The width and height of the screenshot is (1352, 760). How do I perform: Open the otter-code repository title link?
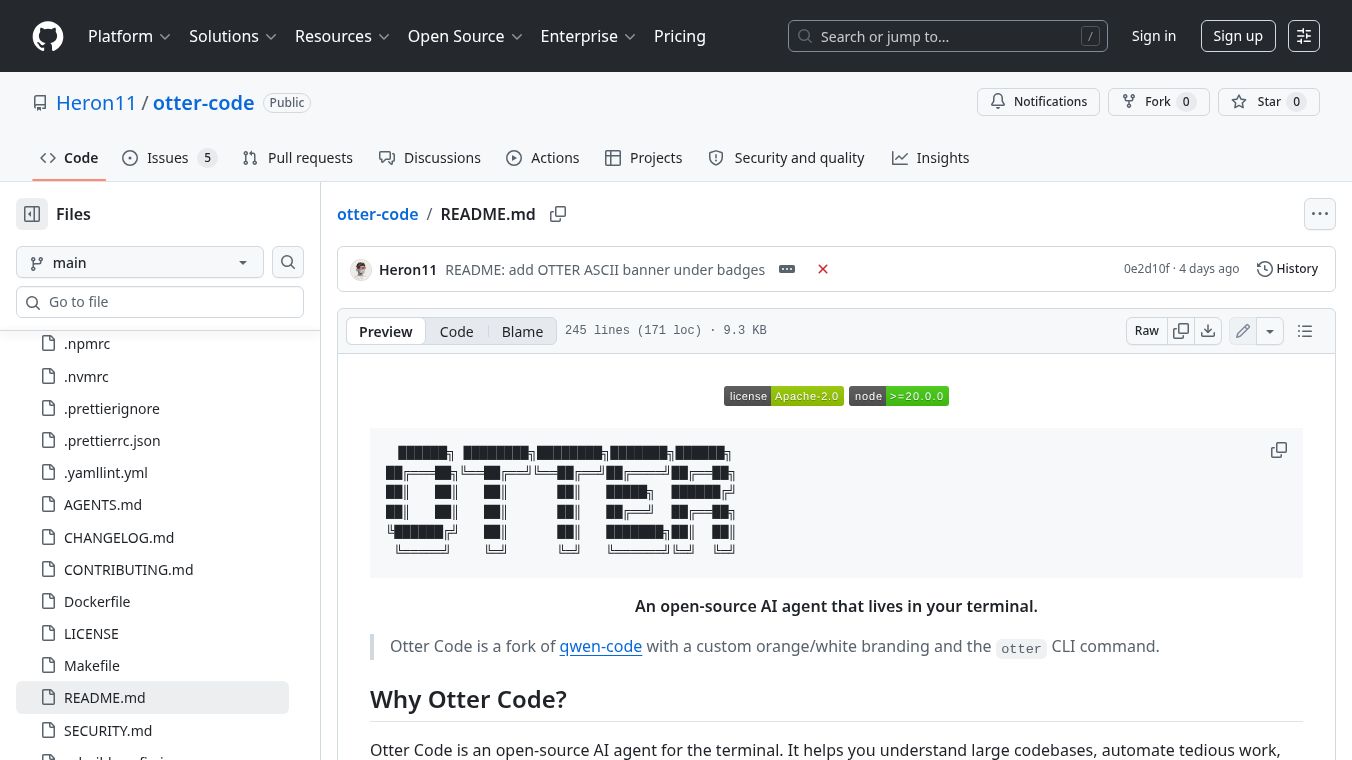[x=203, y=102]
